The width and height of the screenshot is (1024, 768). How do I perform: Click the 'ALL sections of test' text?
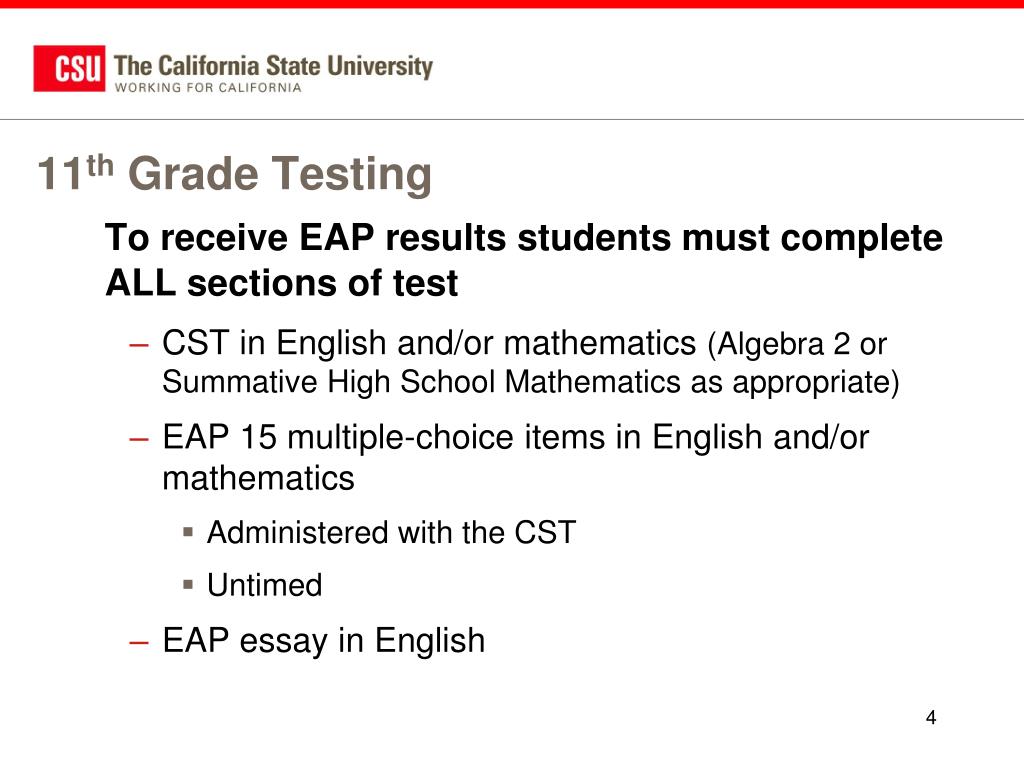[281, 283]
